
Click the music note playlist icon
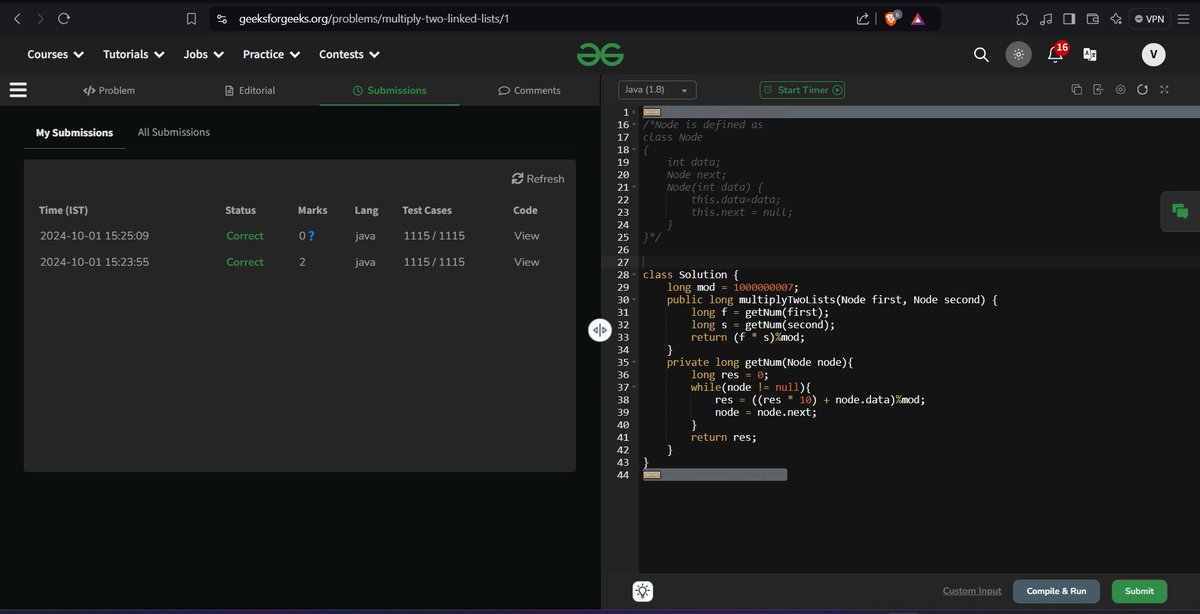tap(1046, 19)
